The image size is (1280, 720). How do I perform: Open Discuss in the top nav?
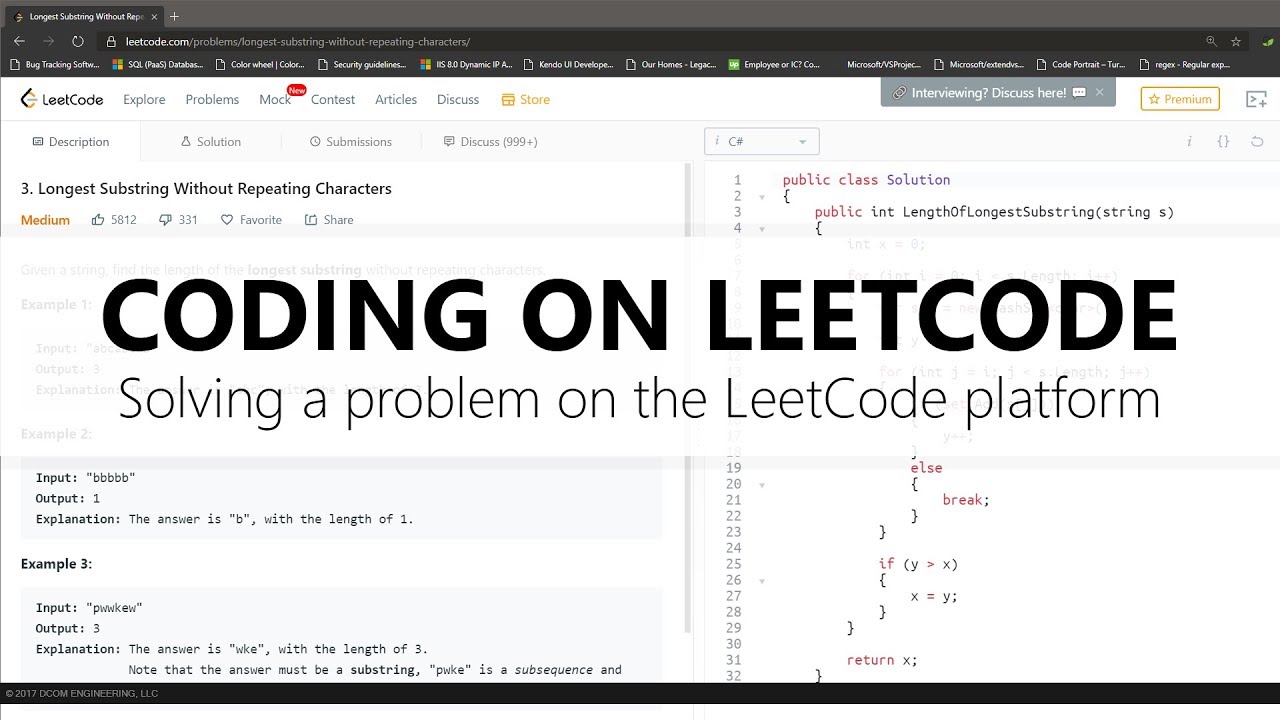(458, 99)
